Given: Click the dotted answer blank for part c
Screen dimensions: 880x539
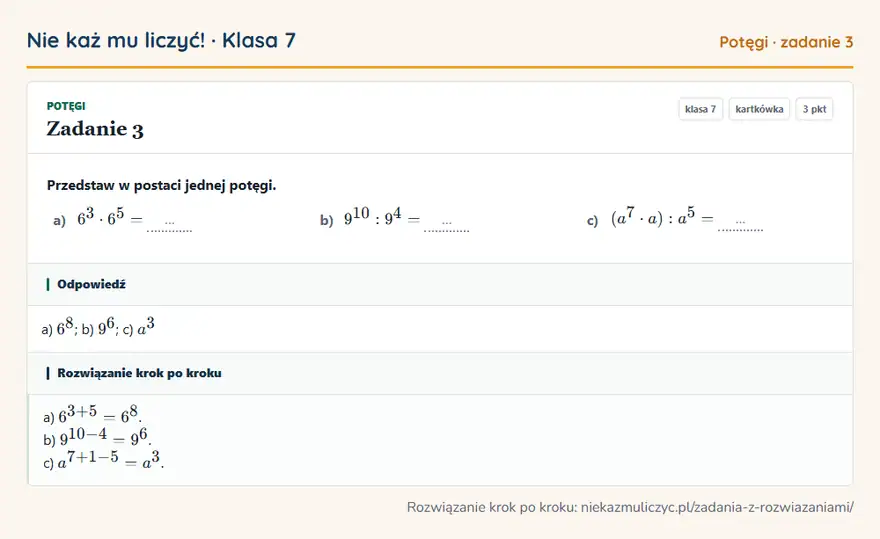Looking at the screenshot, I should click(740, 226).
